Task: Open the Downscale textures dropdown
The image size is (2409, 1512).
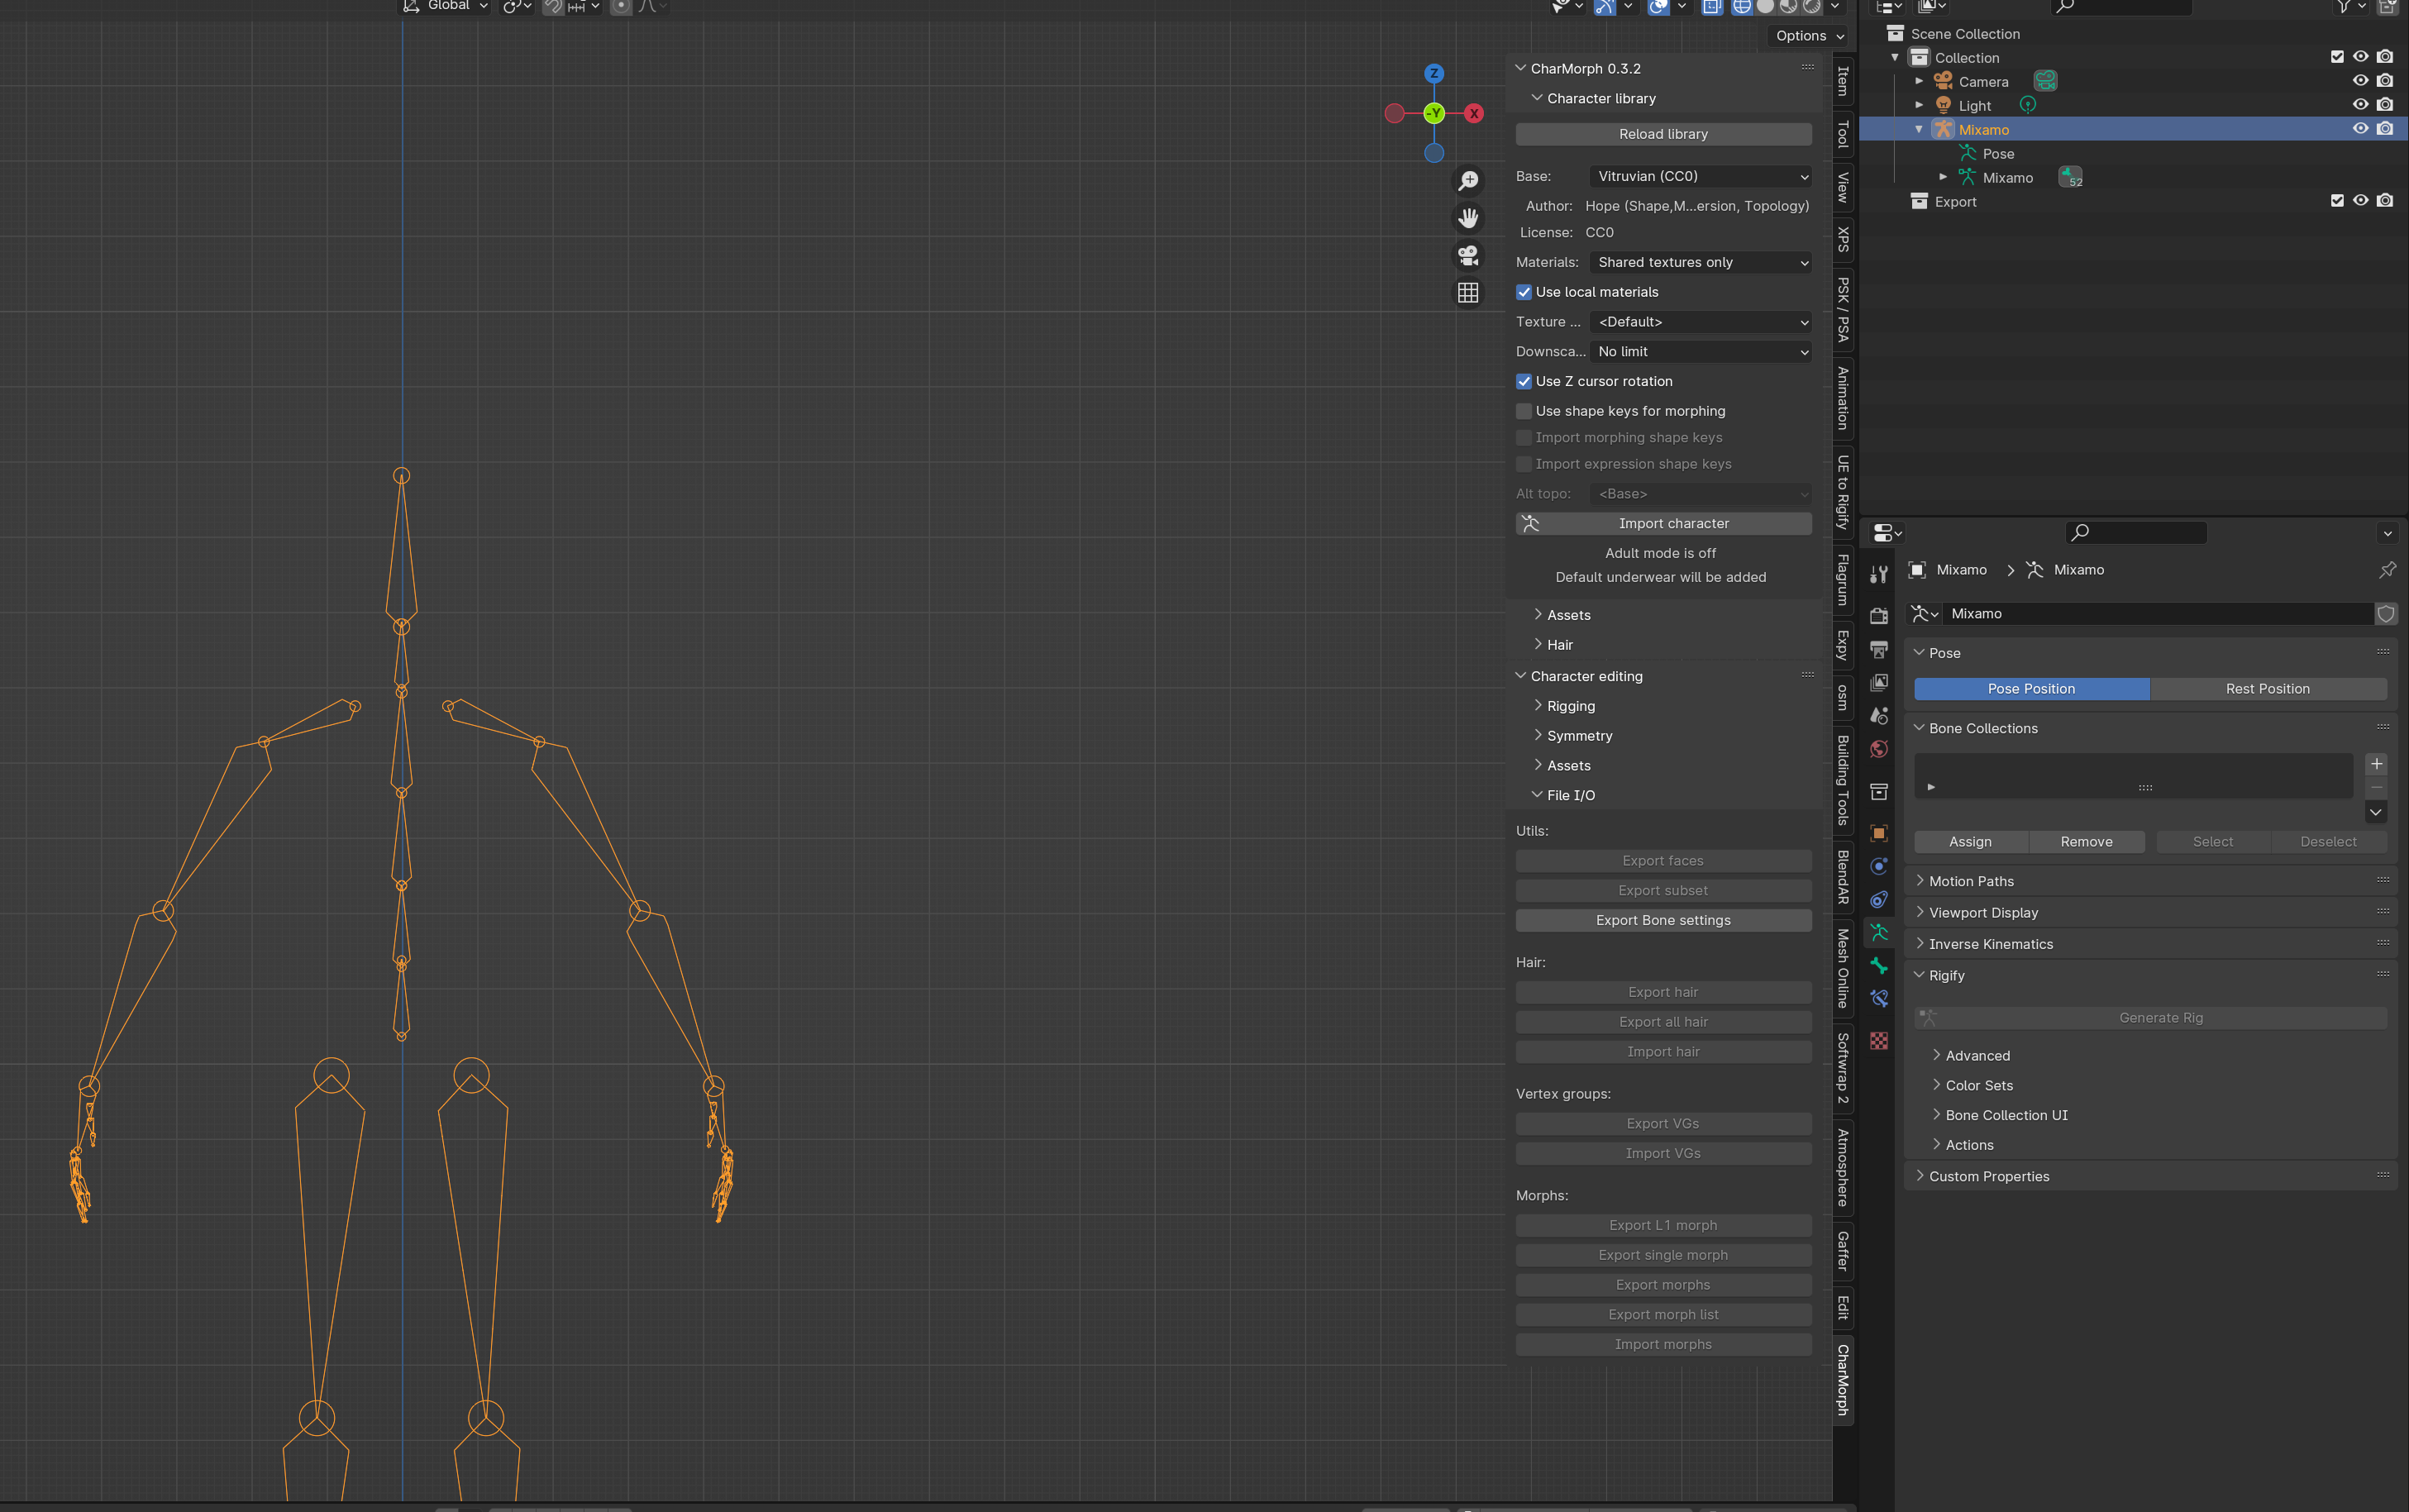Action: (x=1700, y=352)
